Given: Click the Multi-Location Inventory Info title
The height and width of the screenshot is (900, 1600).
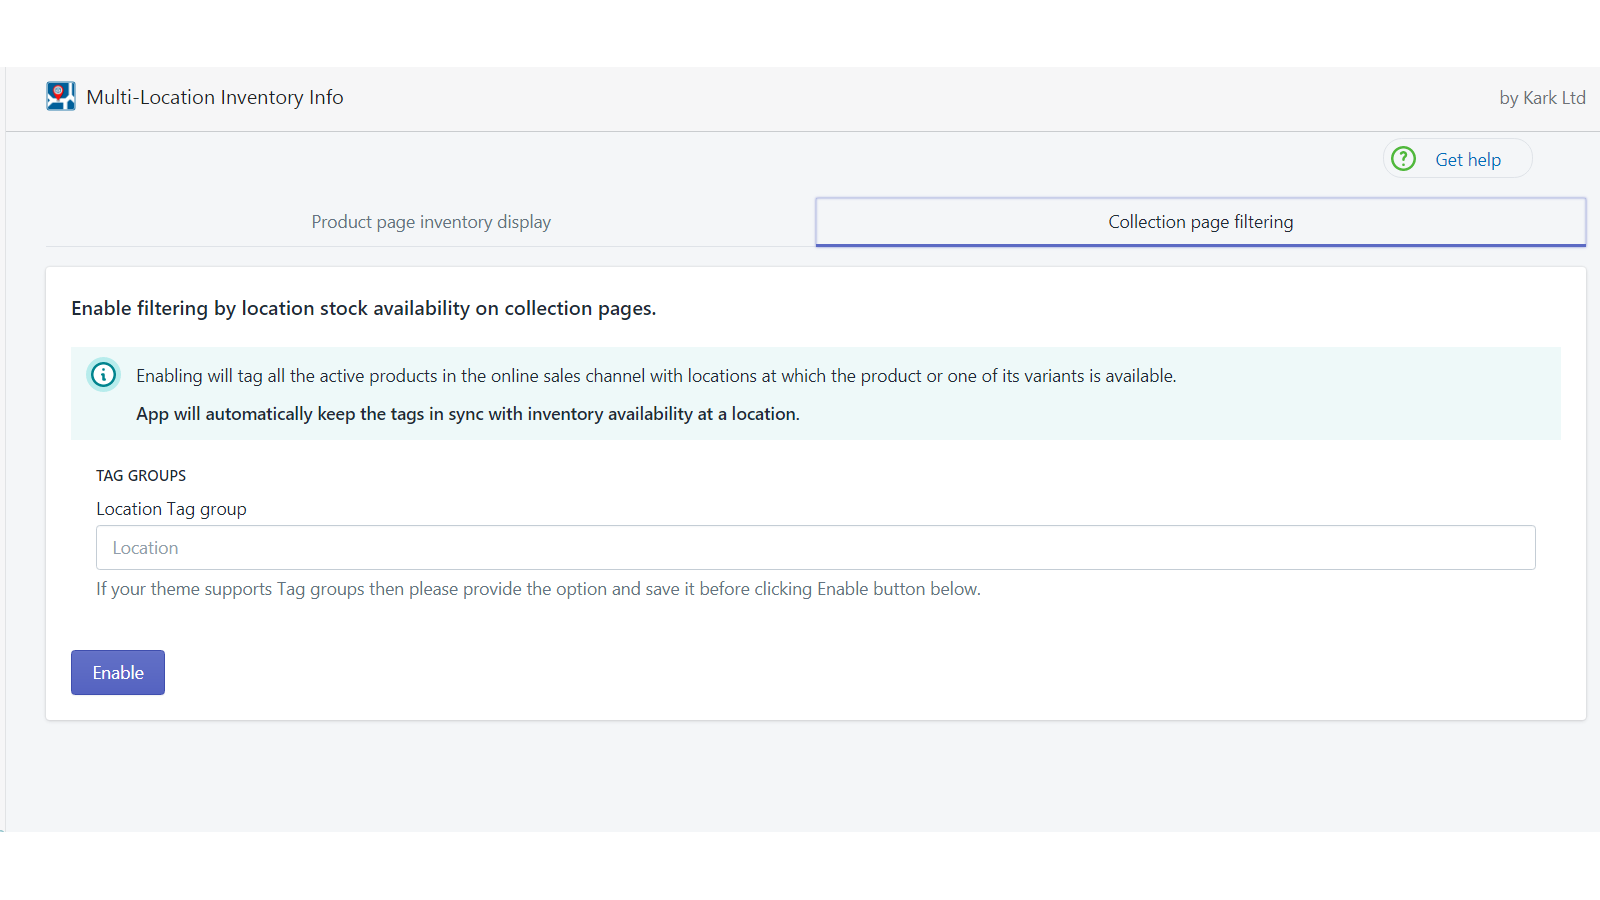Looking at the screenshot, I should tap(214, 97).
